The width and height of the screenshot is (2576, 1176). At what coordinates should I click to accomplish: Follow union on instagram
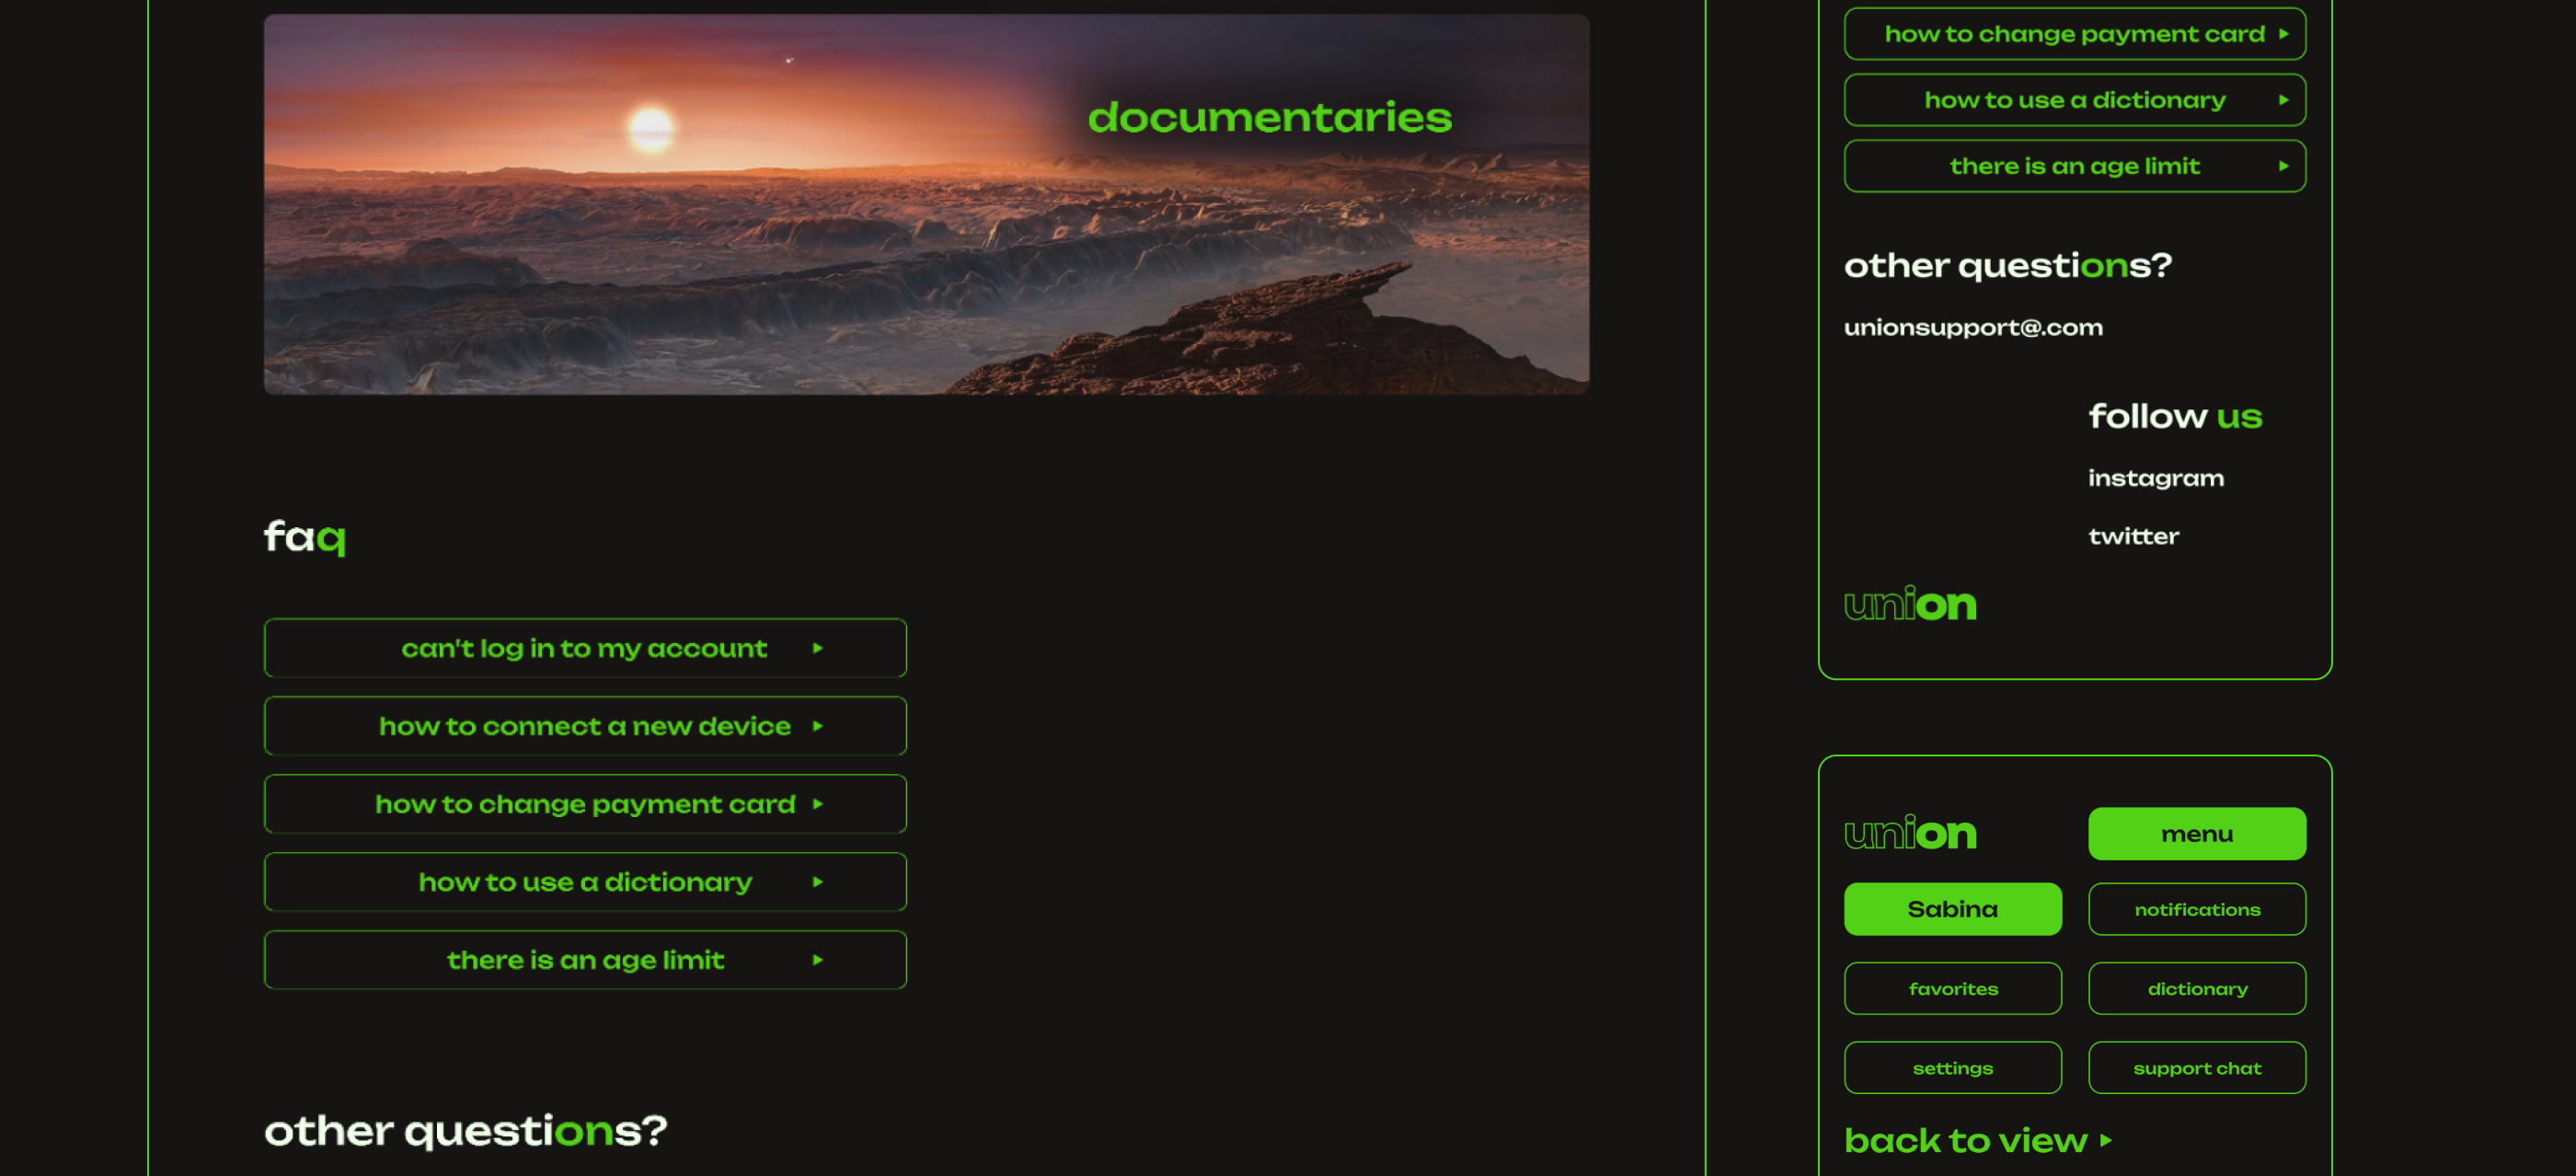(2155, 477)
